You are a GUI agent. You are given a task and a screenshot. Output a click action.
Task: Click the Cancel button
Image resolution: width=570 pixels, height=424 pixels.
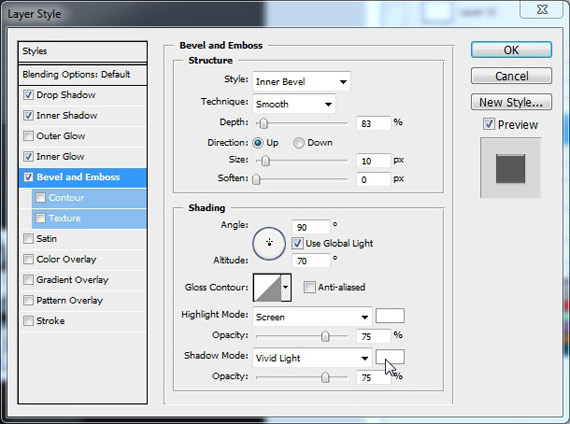511,76
